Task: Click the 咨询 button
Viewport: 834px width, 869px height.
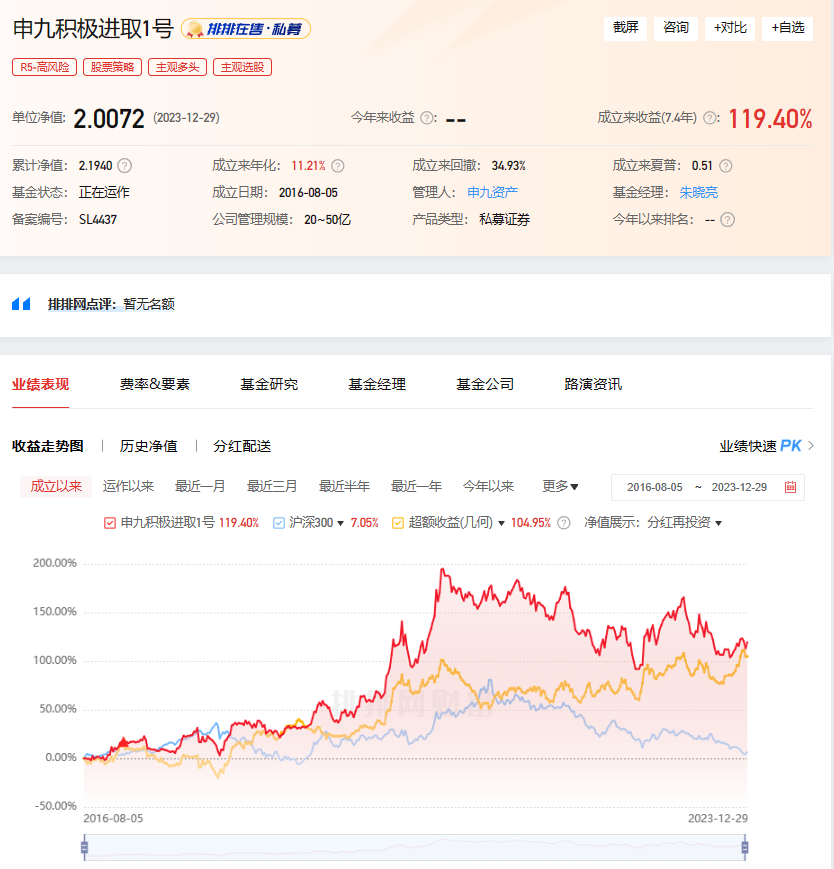Action: point(676,28)
